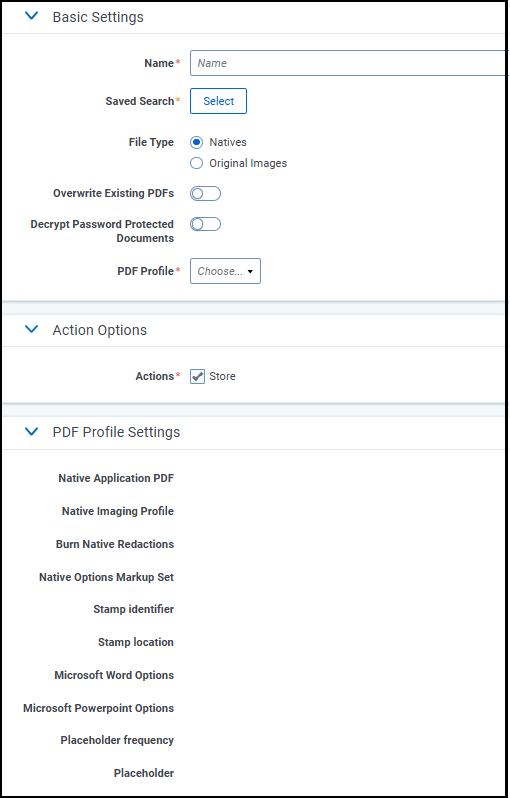Open the PDF Profile Choose dropdown
The width and height of the screenshot is (510, 798).
point(225,271)
